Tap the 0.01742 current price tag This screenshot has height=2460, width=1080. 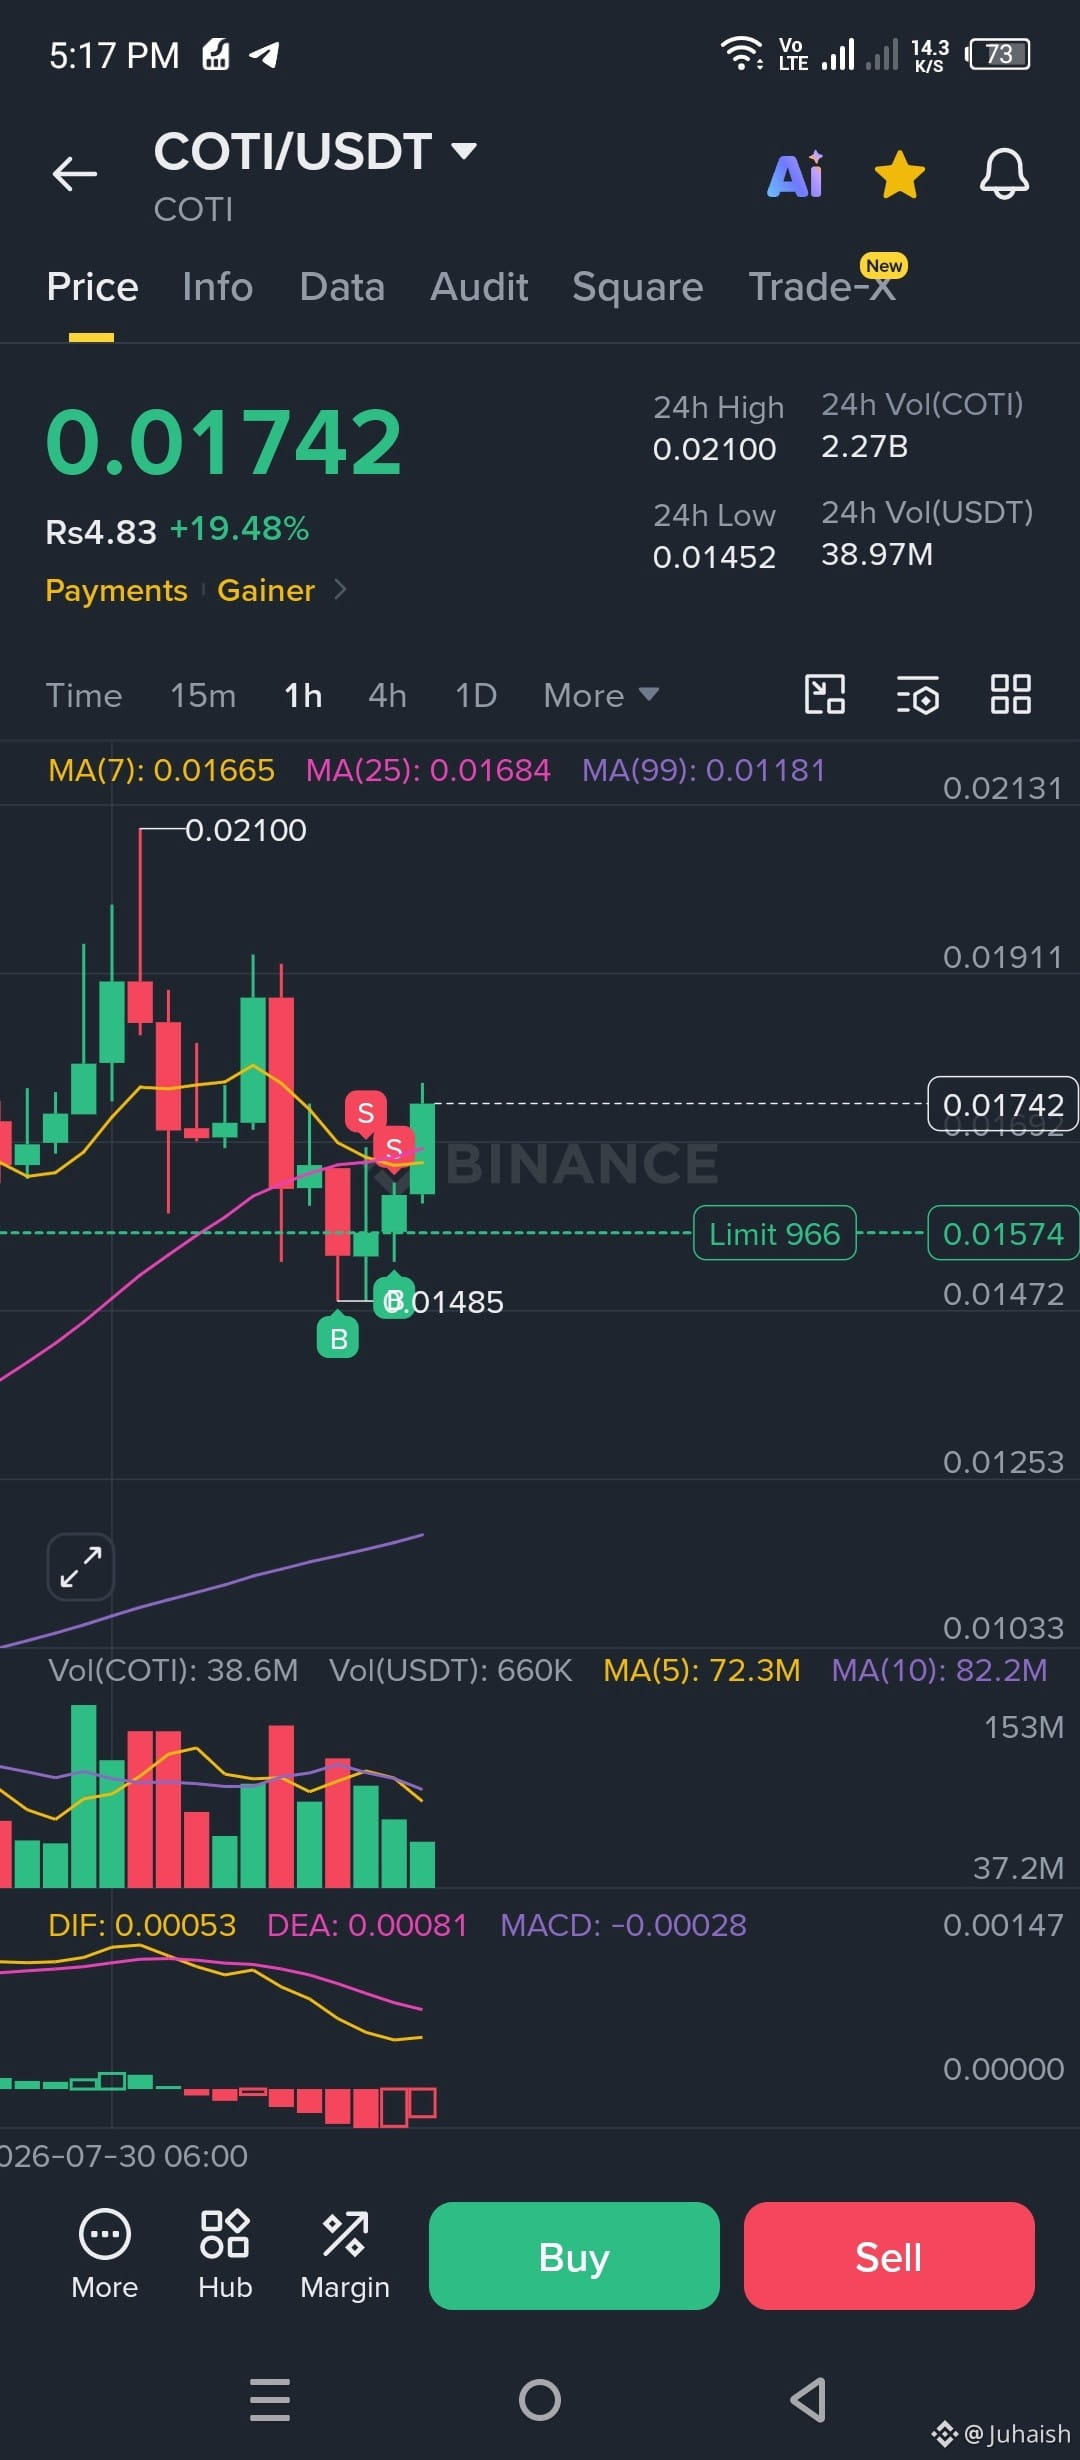click(1003, 1104)
